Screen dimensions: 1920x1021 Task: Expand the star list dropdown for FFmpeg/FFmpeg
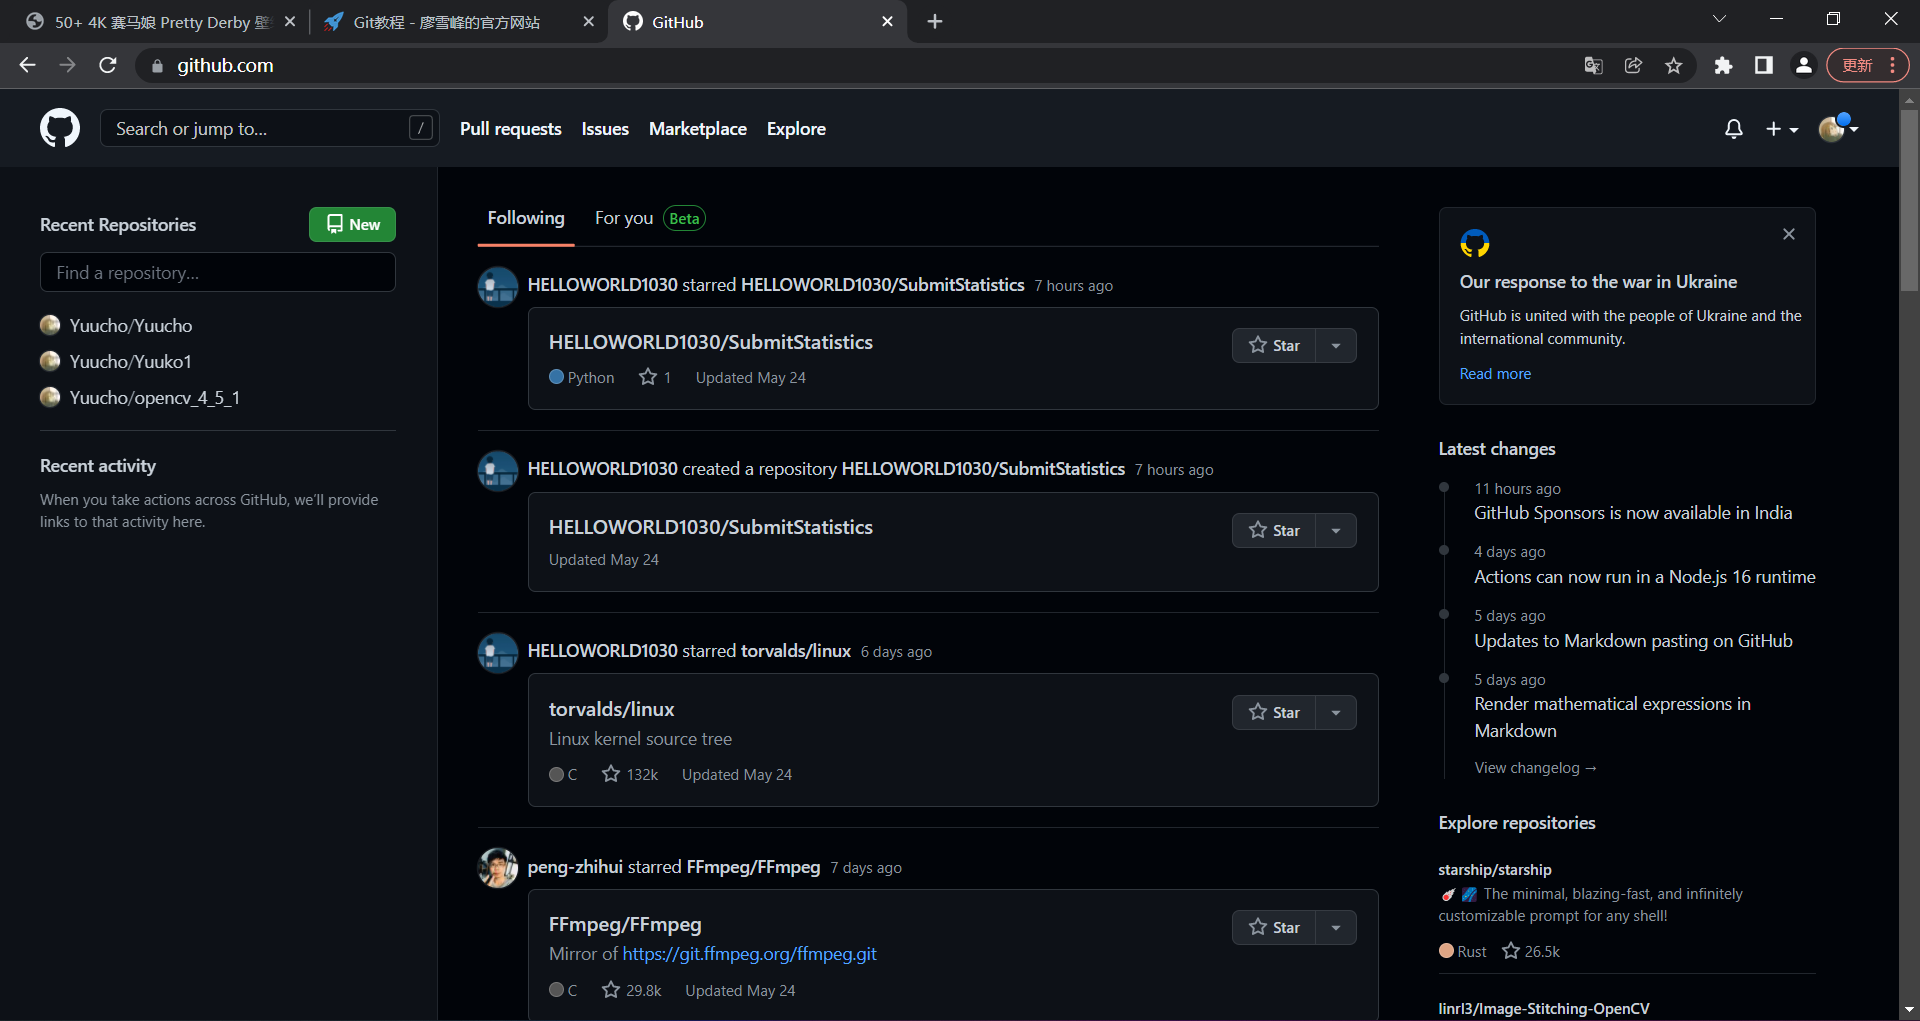[x=1336, y=927]
